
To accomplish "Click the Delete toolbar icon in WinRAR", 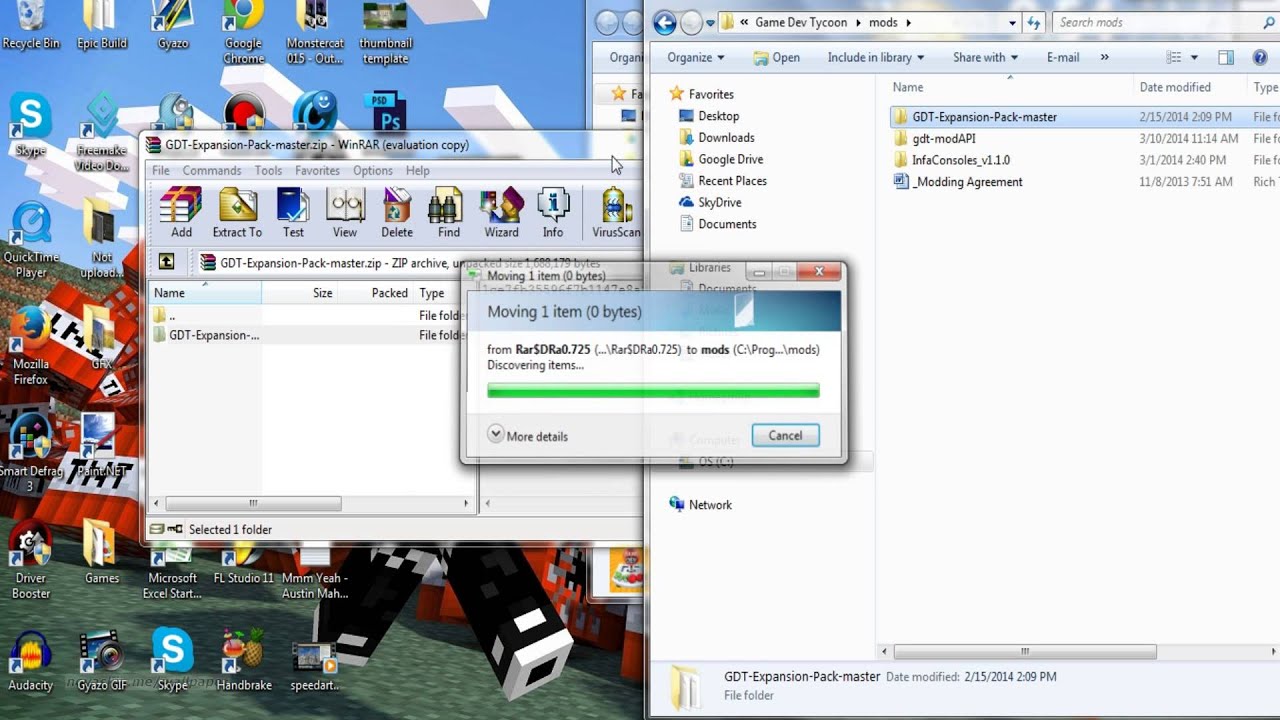I will (397, 213).
